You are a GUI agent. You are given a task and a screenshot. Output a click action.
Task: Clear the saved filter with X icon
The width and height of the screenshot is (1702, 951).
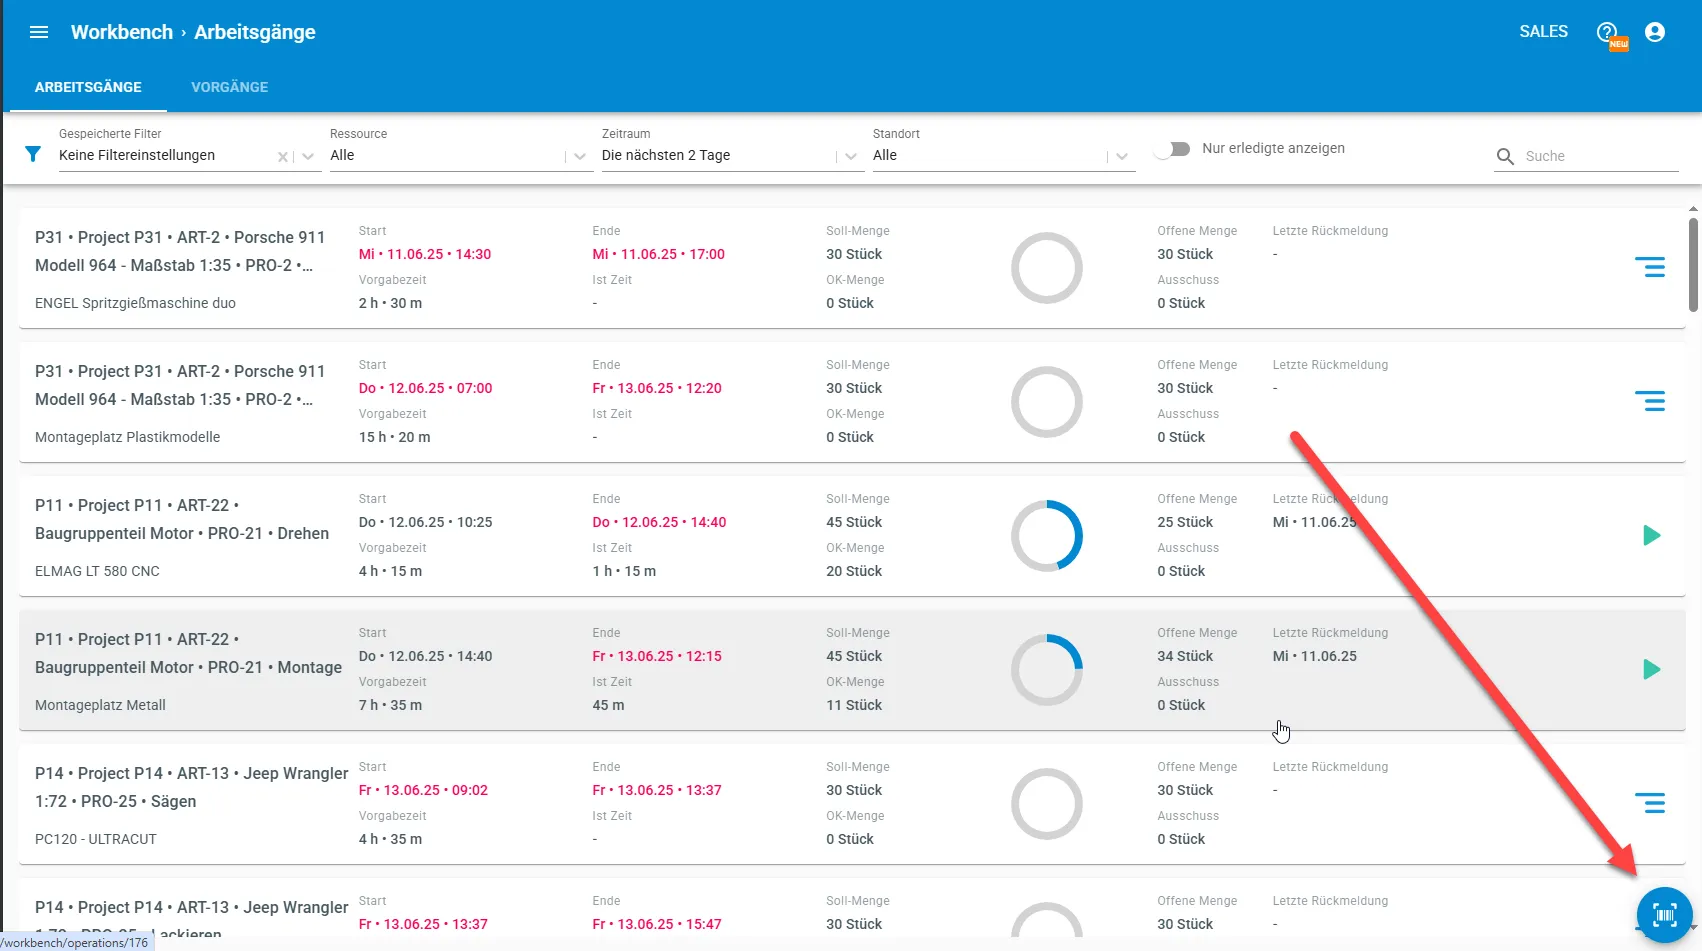(283, 157)
